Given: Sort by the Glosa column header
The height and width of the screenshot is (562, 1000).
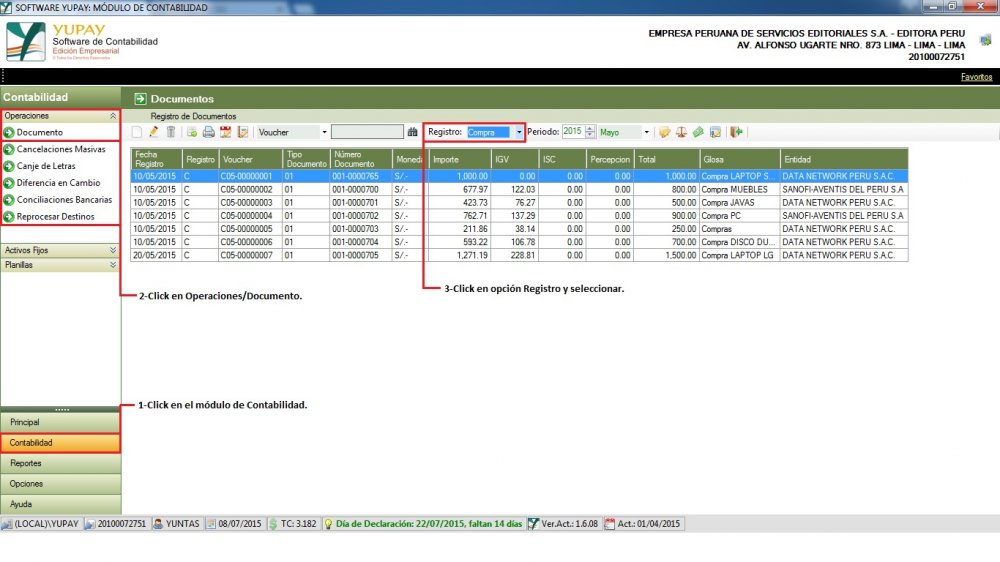Looking at the screenshot, I should [740, 159].
